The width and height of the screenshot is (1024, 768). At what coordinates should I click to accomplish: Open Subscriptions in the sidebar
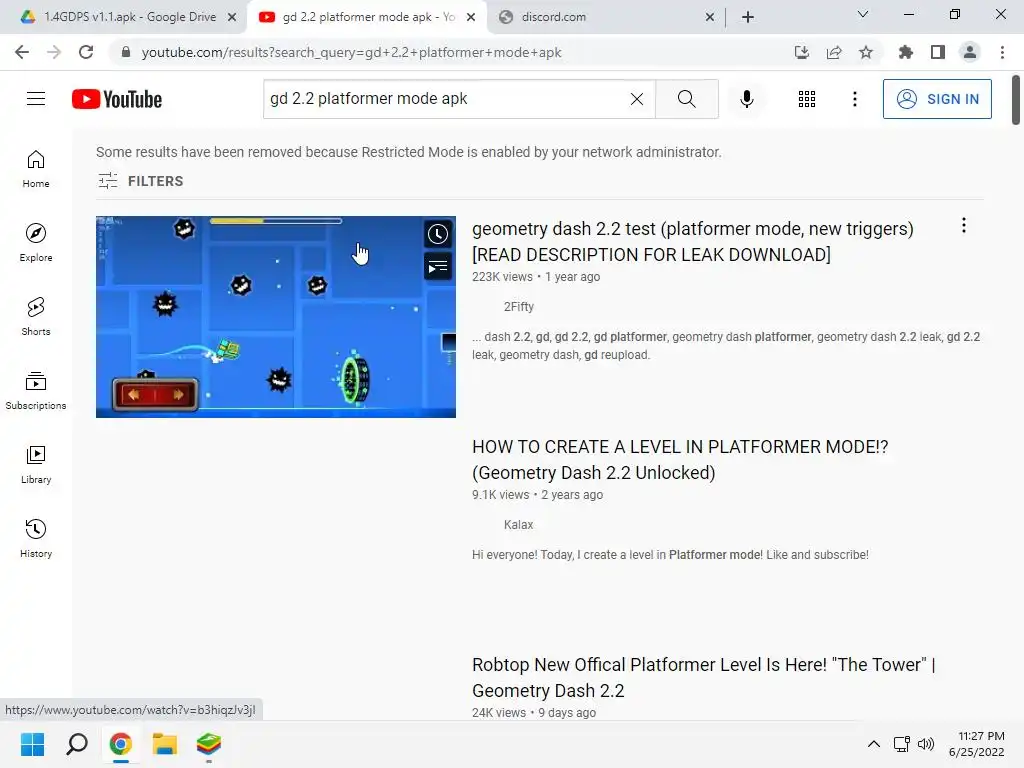pyautogui.click(x=36, y=391)
